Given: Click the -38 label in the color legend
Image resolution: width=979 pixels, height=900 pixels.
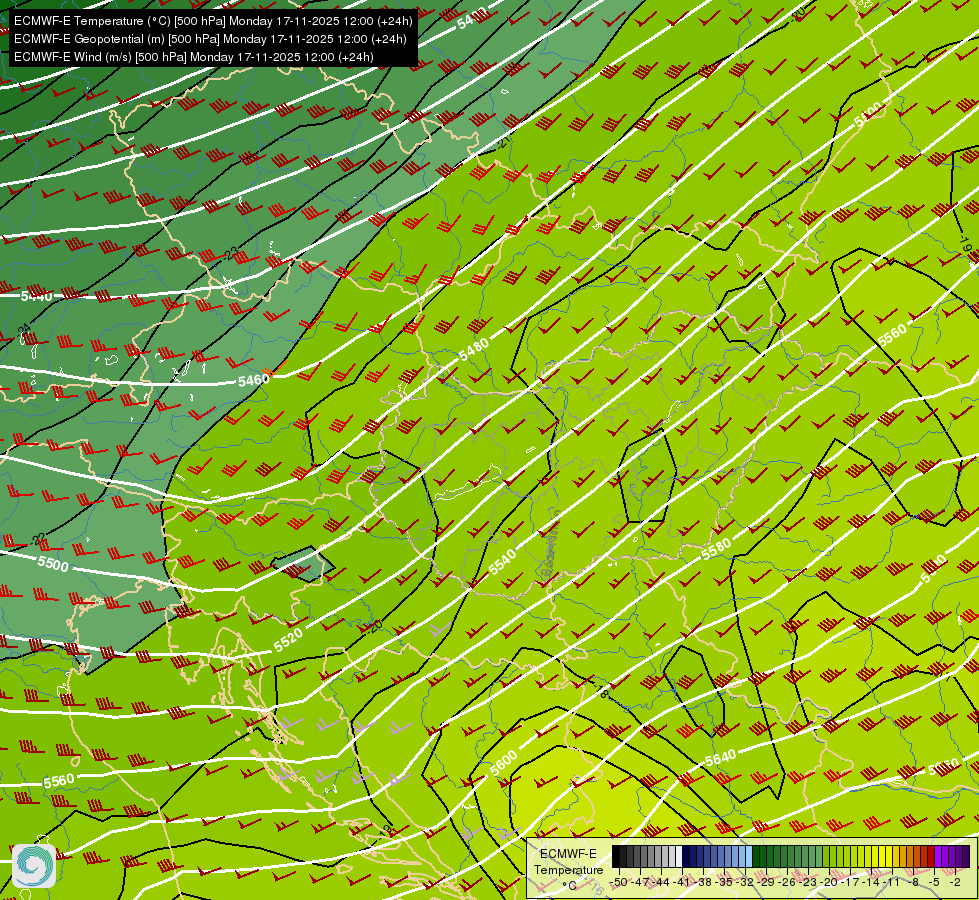Looking at the screenshot, I should (703, 882).
